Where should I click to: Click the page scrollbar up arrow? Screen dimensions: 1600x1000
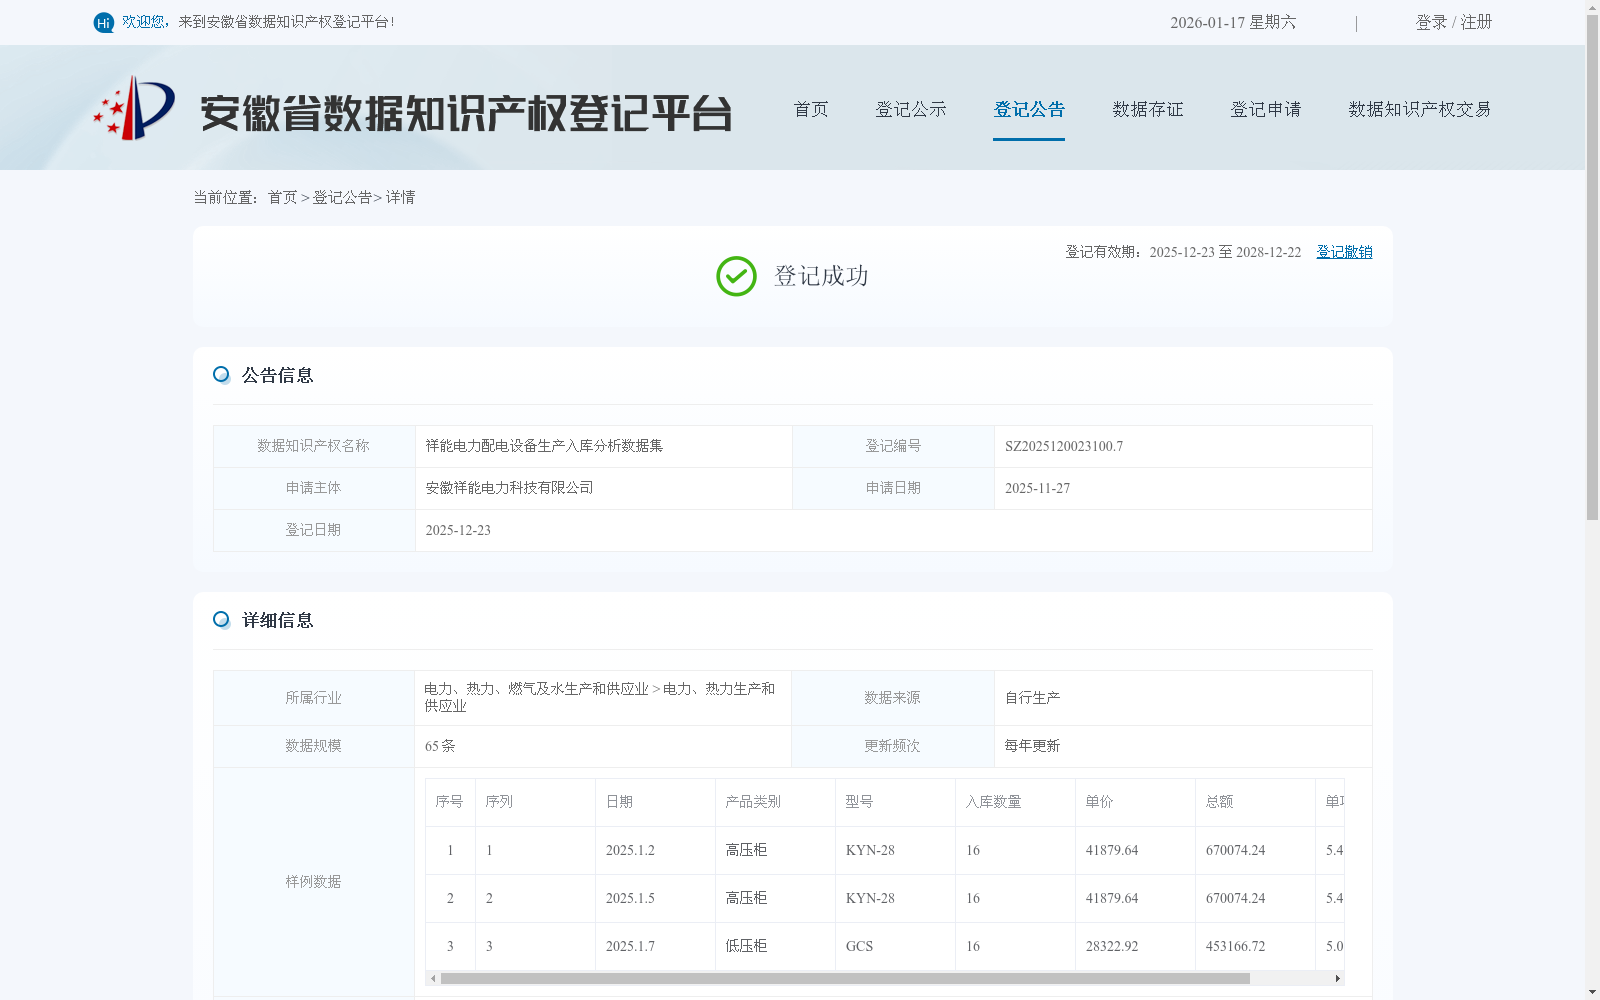pos(1592,7)
